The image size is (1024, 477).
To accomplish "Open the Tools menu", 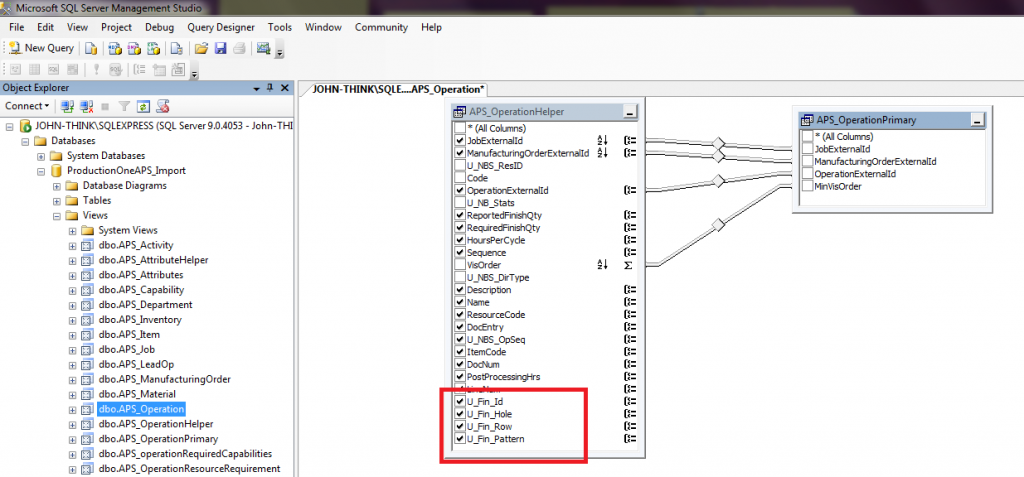I will [x=280, y=27].
